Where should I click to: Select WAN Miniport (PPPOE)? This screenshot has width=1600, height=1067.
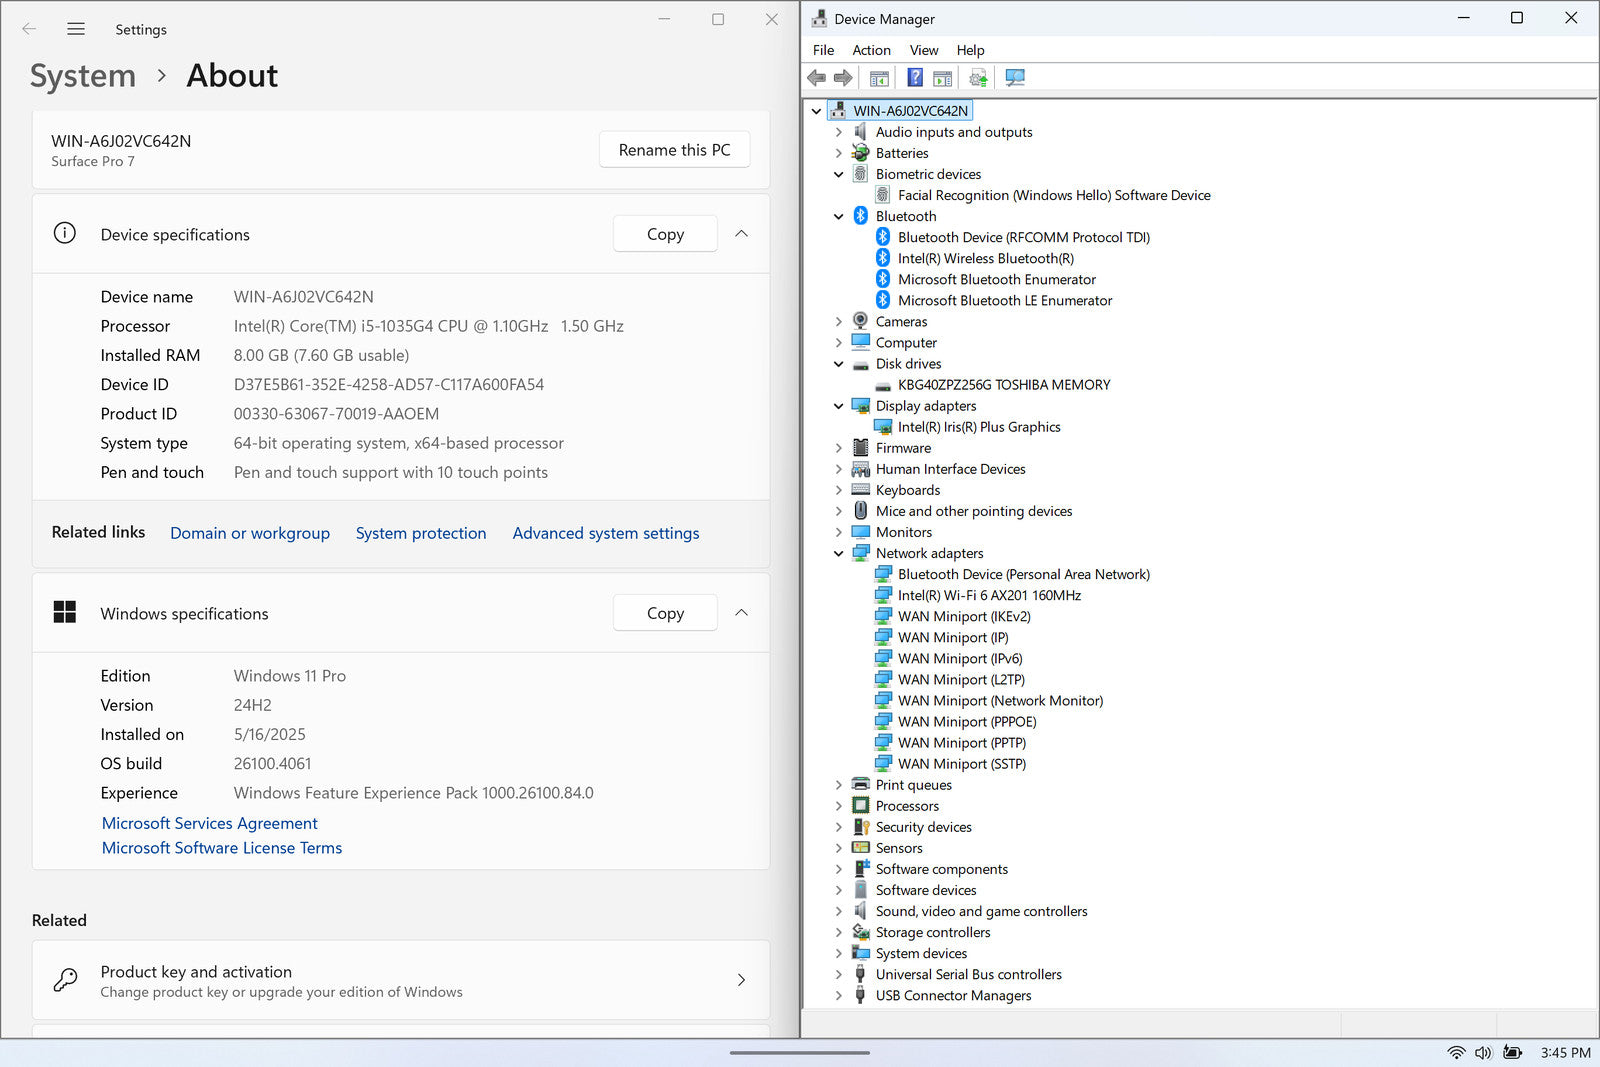point(967,722)
